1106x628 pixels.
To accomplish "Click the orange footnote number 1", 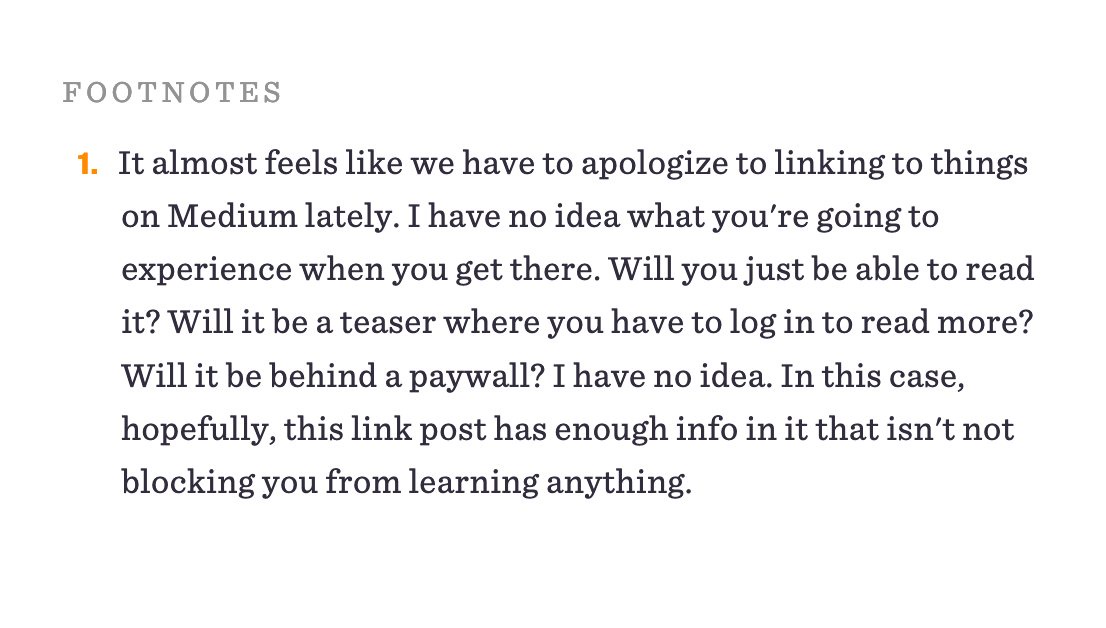I will point(87,164).
